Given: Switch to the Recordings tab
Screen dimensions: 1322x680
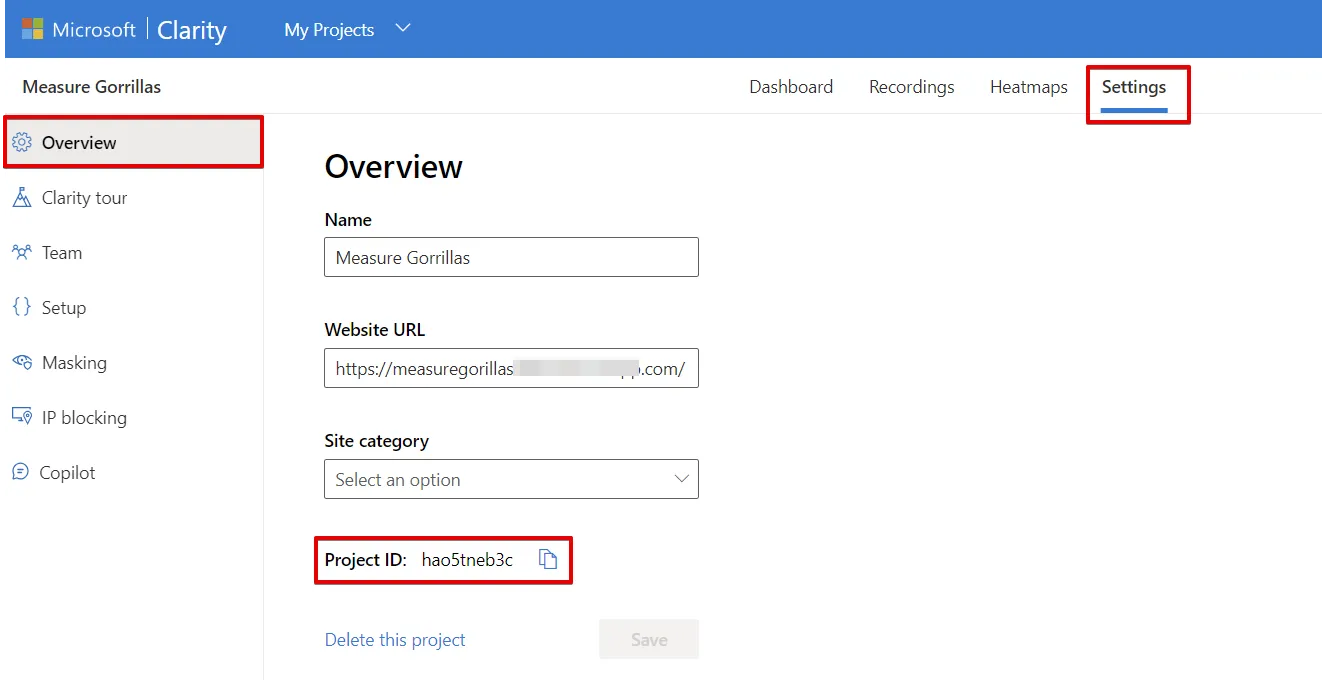Looking at the screenshot, I should [912, 87].
